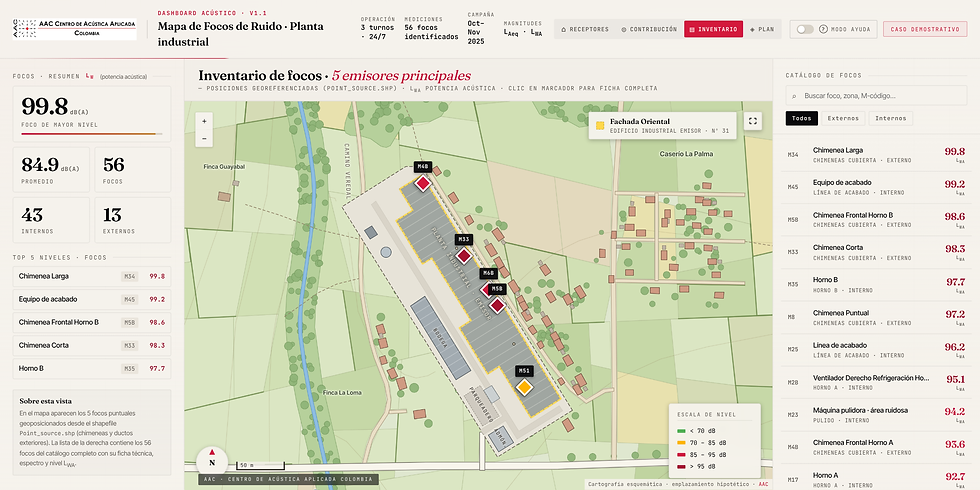Filter catalog by Externos

pyautogui.click(x=843, y=118)
